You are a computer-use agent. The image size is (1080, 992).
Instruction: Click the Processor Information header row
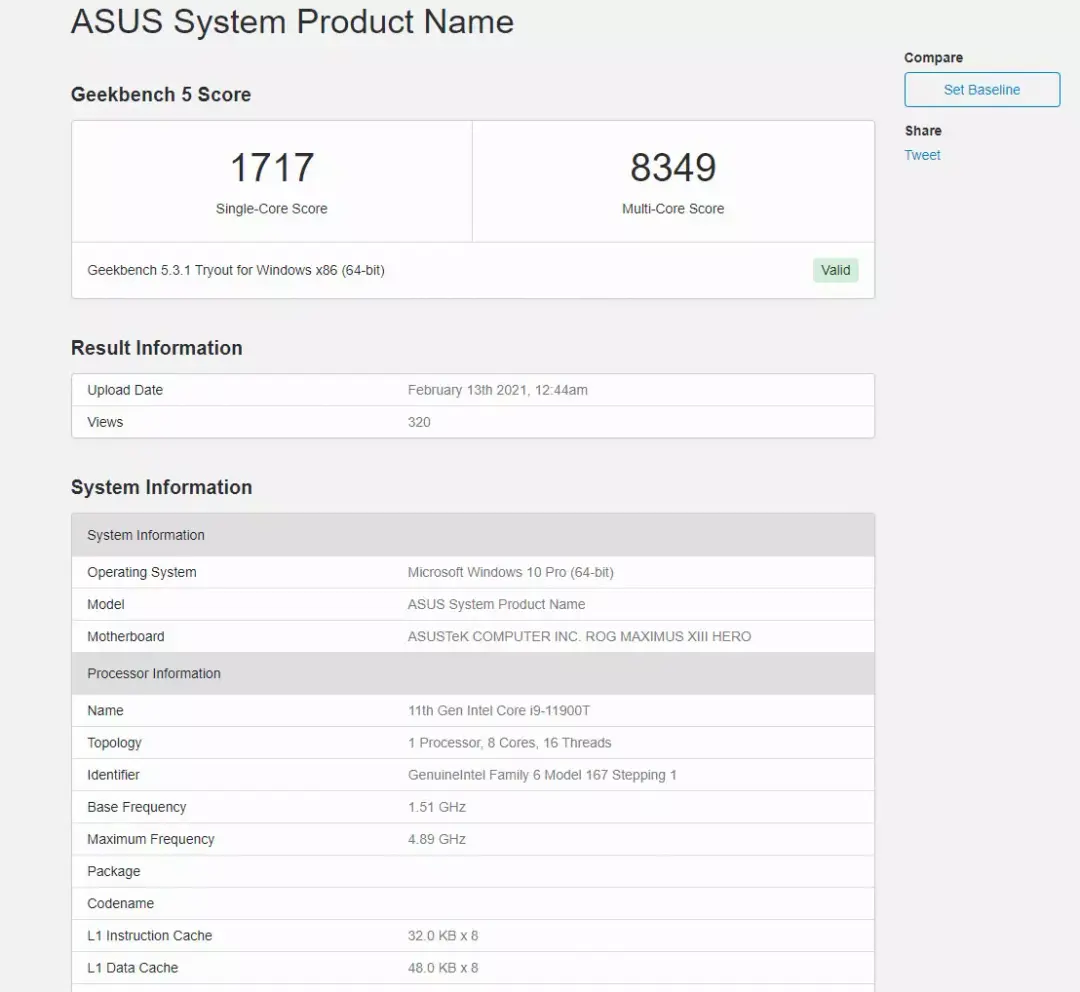472,674
